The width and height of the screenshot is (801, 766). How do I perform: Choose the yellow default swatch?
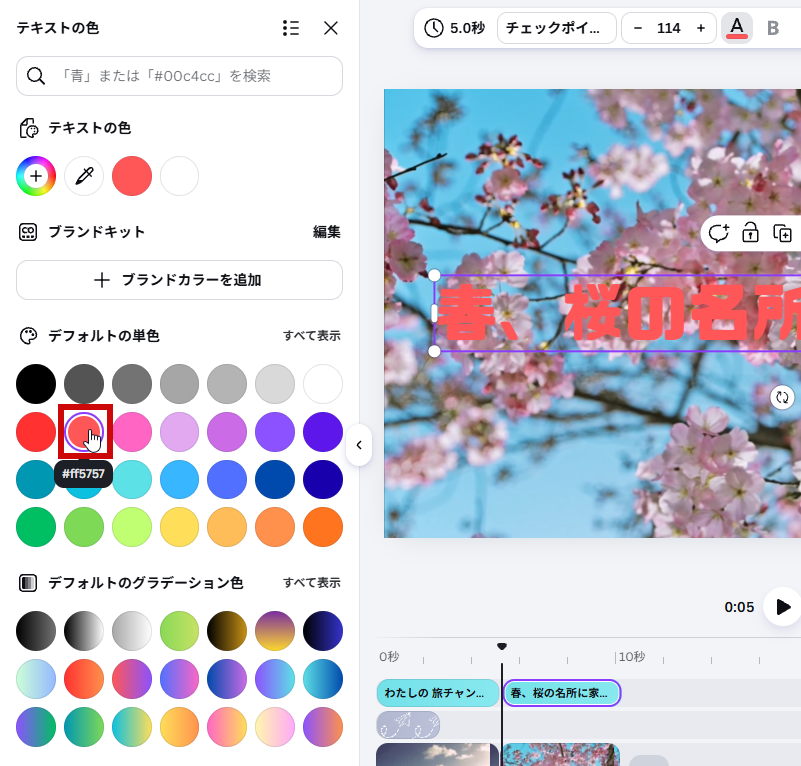(179, 527)
